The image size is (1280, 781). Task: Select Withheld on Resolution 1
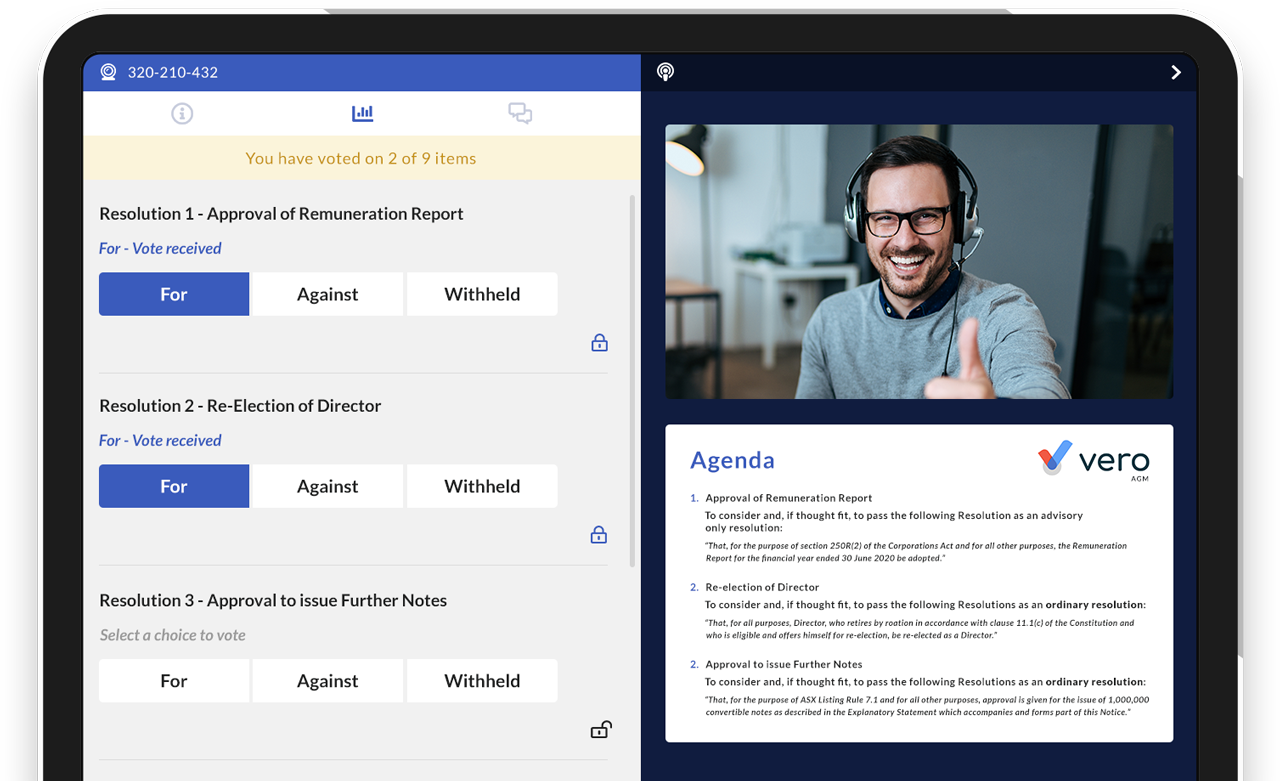pyautogui.click(x=482, y=294)
